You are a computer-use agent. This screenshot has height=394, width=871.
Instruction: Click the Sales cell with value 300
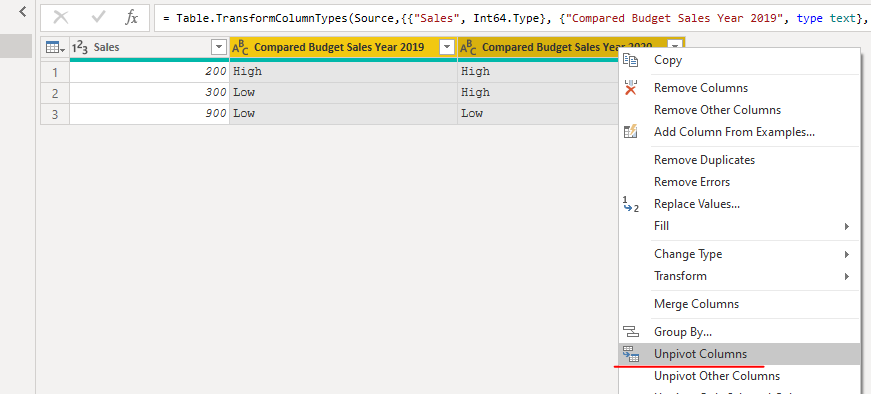pos(149,93)
